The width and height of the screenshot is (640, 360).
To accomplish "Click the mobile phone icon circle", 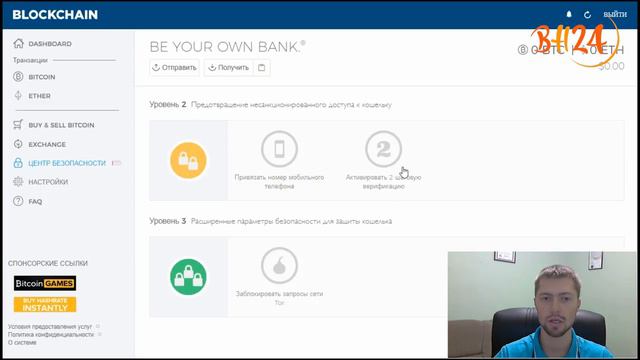I will [x=280, y=149].
